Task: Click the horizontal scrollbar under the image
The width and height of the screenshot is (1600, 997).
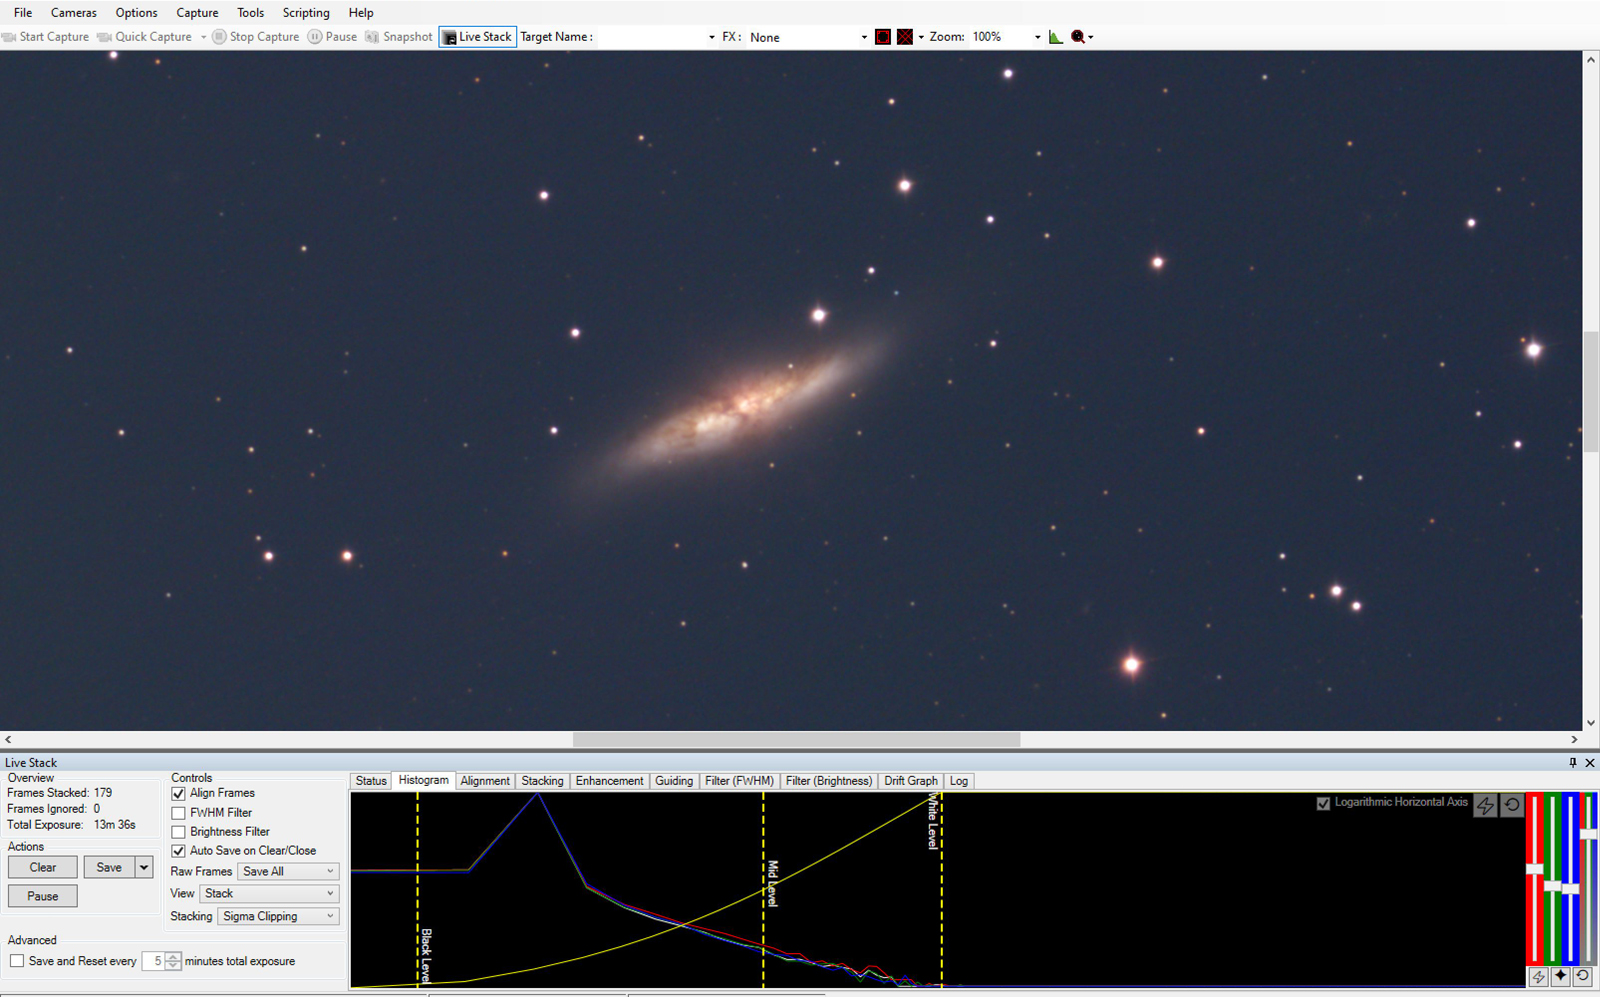Action: coord(796,740)
